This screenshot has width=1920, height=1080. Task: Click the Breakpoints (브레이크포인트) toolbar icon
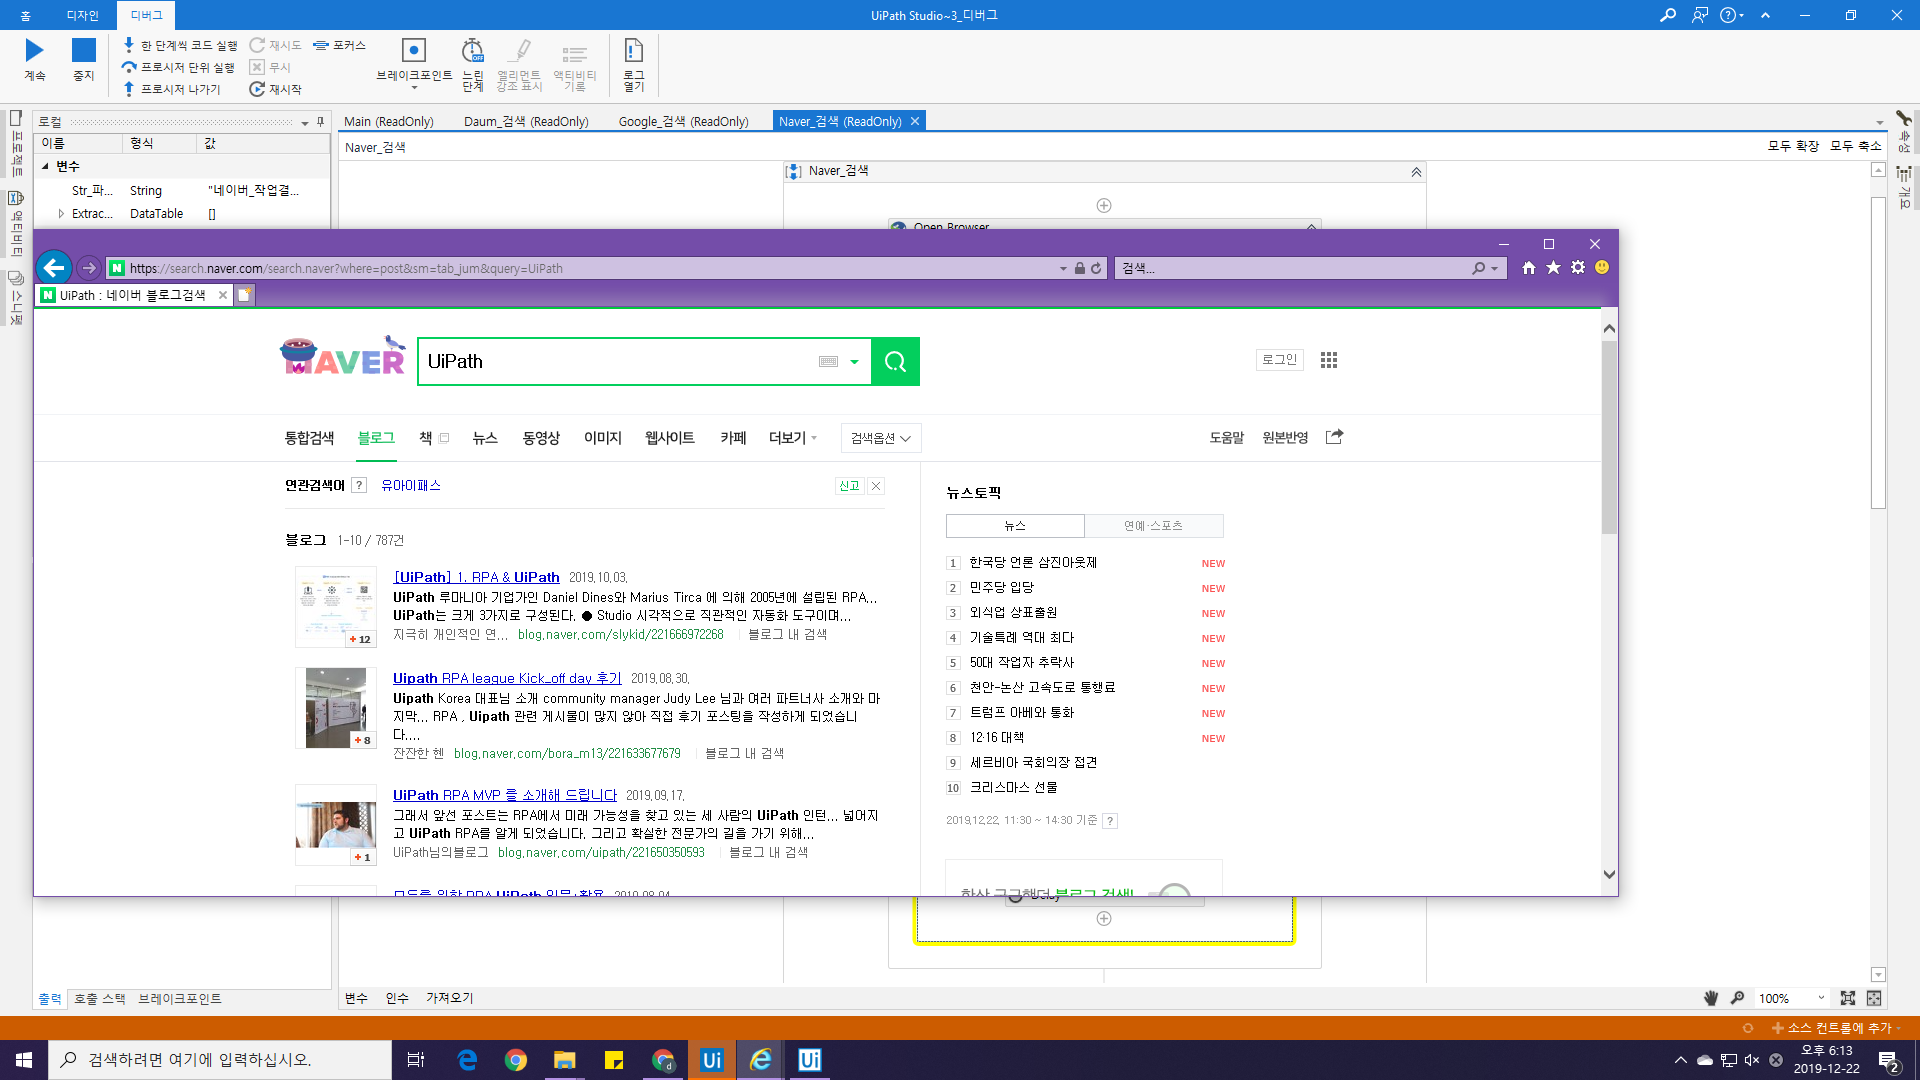pos(413,51)
